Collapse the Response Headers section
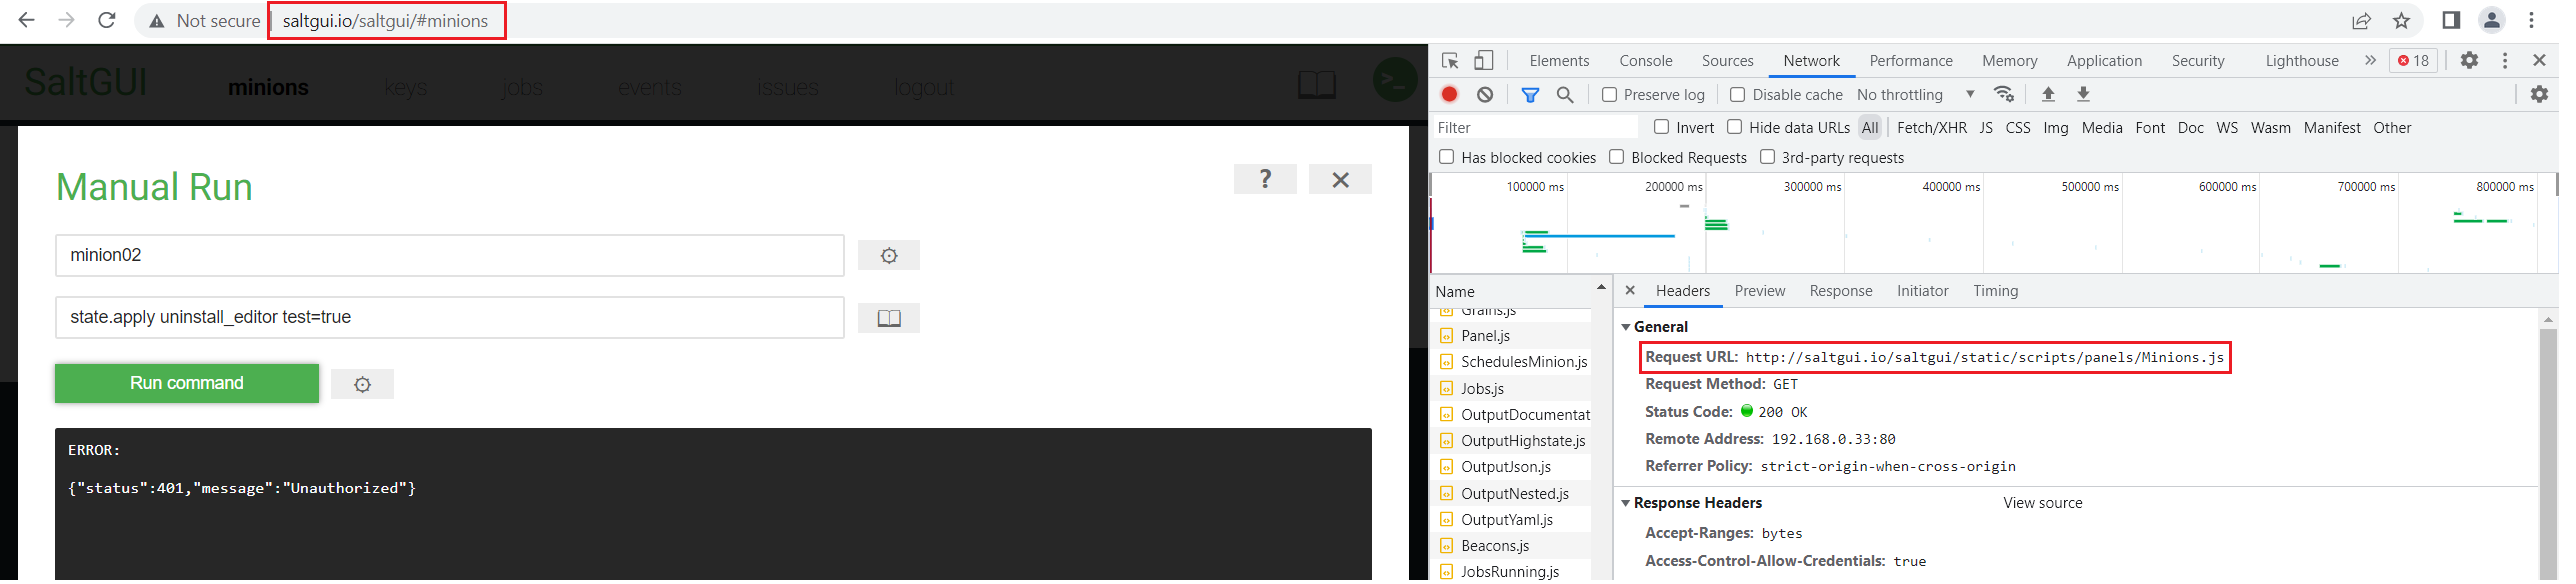 (1626, 503)
